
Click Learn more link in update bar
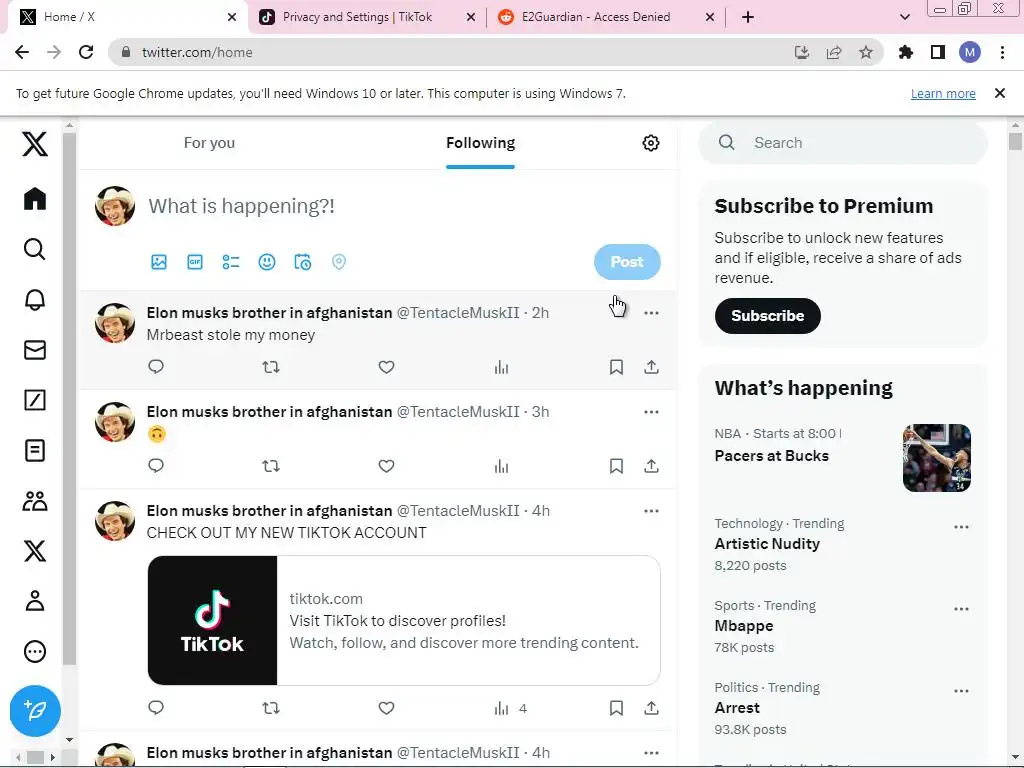click(x=943, y=93)
